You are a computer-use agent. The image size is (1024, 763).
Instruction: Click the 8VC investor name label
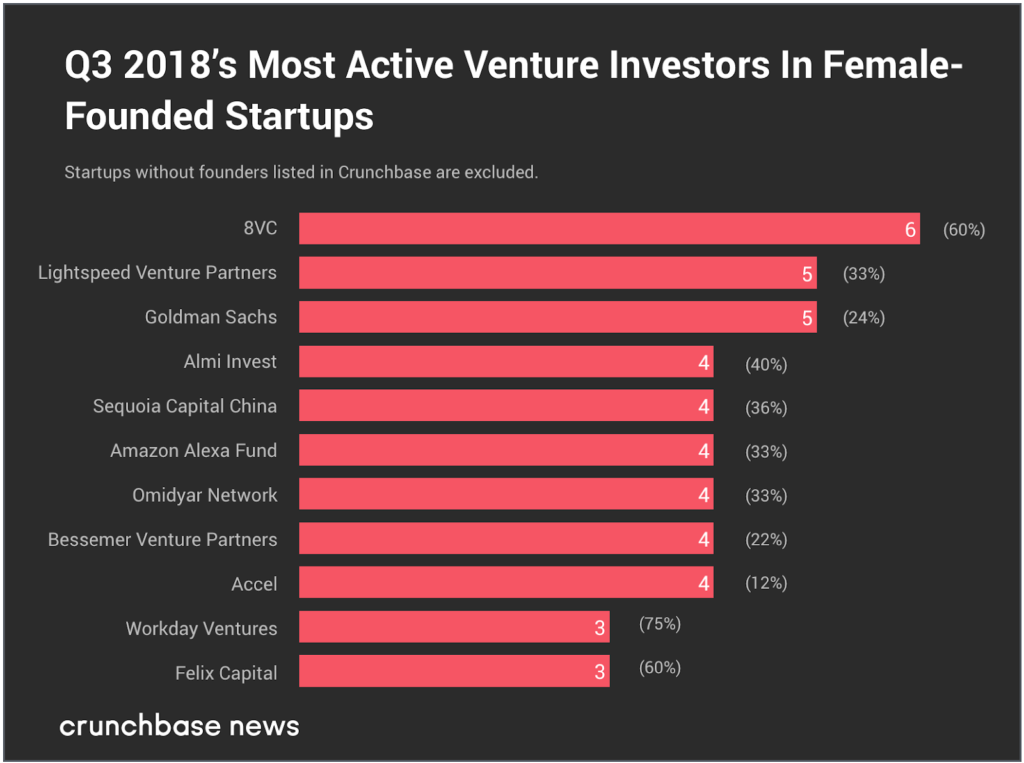pyautogui.click(x=259, y=228)
